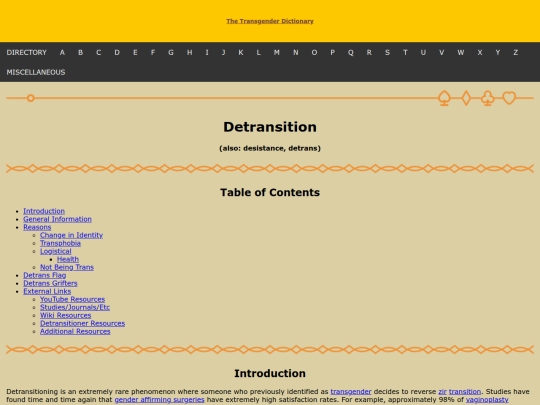View letter W entries
This screenshot has width=540, height=405.
point(461,52)
